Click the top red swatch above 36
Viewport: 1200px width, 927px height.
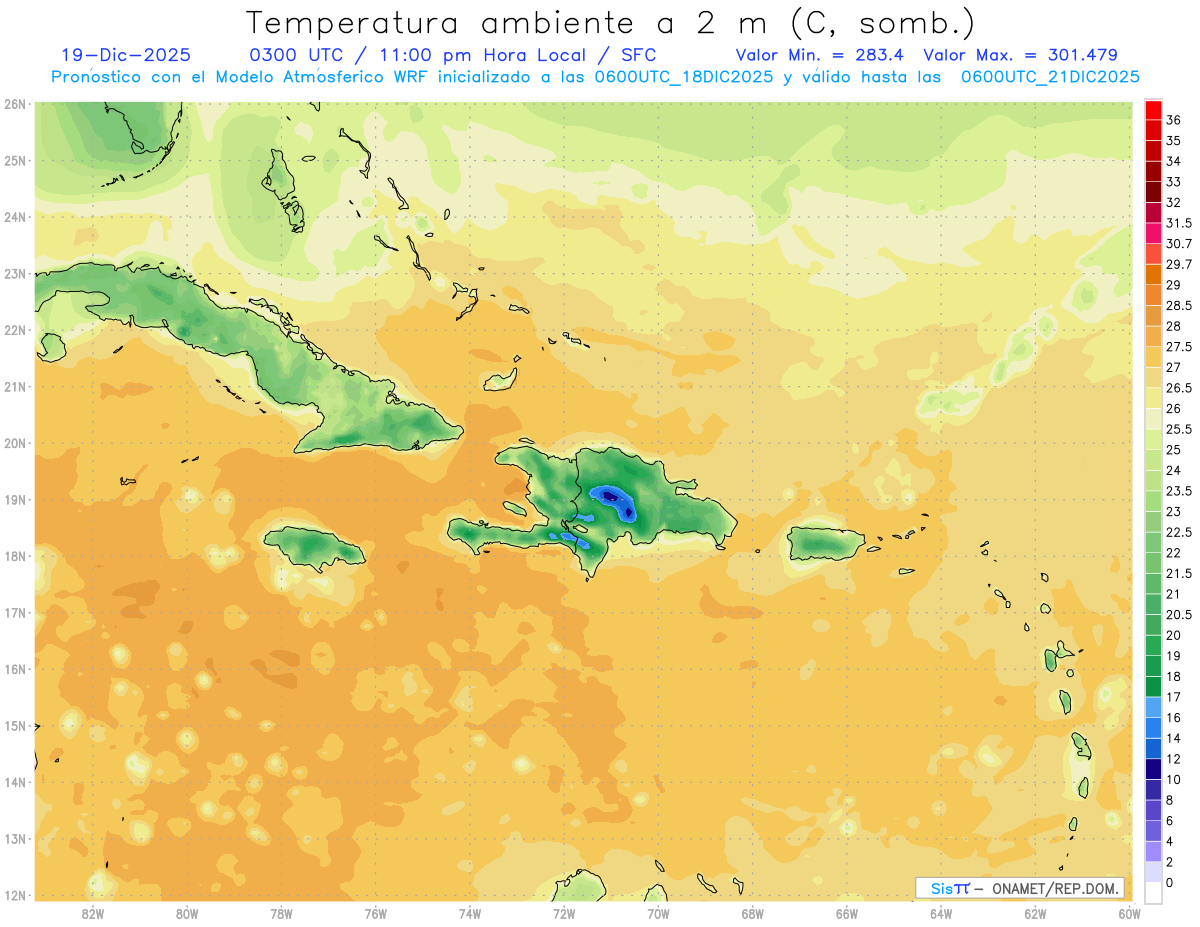point(1153,110)
